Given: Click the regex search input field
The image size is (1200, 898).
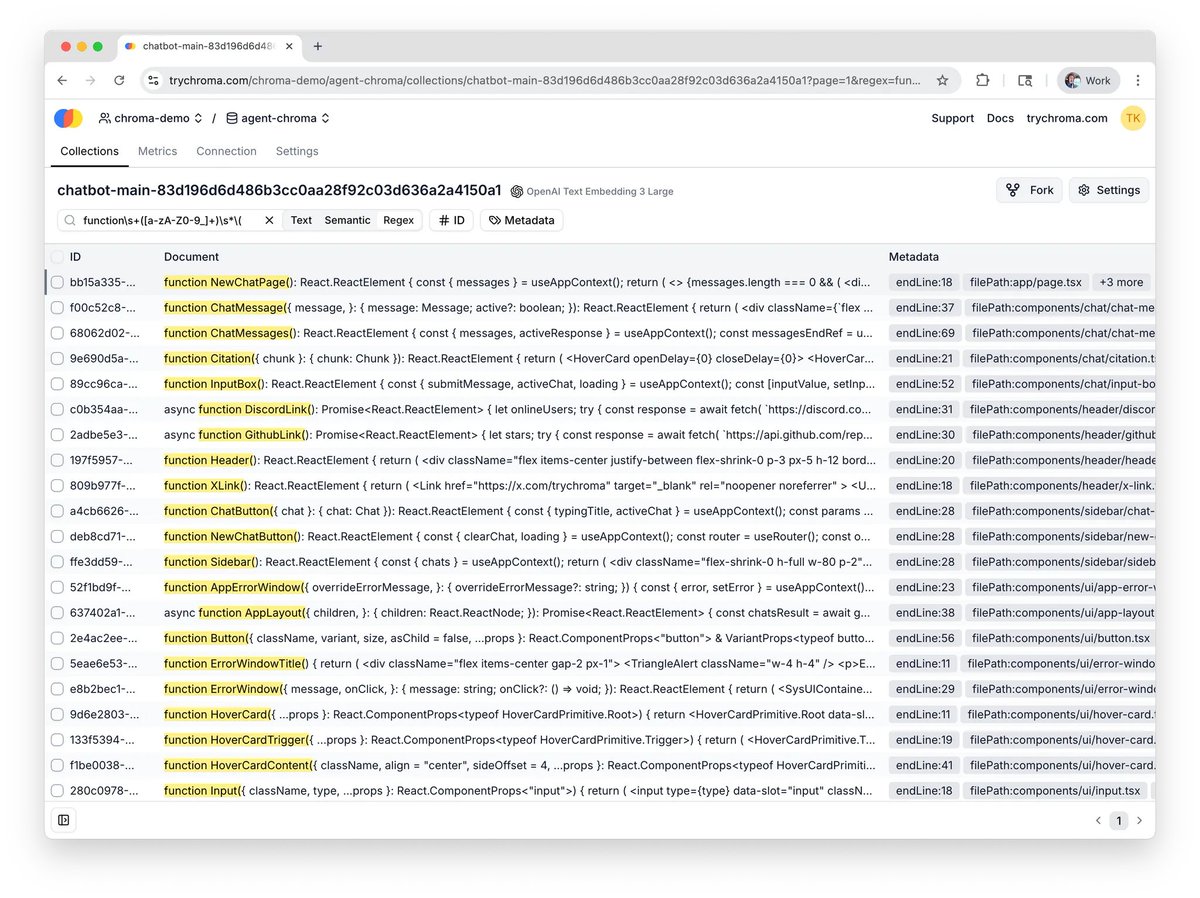Looking at the screenshot, I should coord(170,220).
